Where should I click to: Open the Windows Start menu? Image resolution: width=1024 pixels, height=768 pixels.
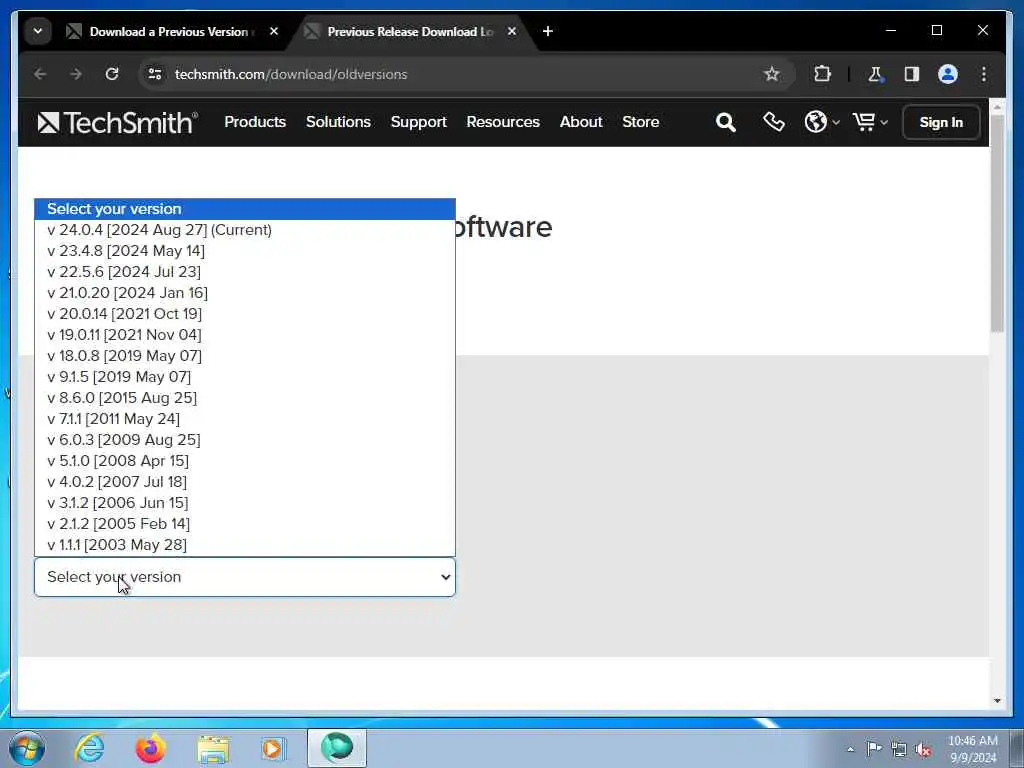pyautogui.click(x=27, y=748)
